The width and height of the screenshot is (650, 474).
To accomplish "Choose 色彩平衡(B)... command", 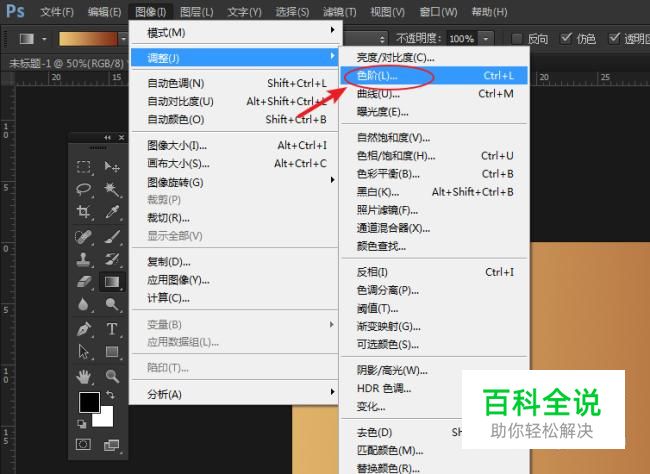I will coord(434,174).
